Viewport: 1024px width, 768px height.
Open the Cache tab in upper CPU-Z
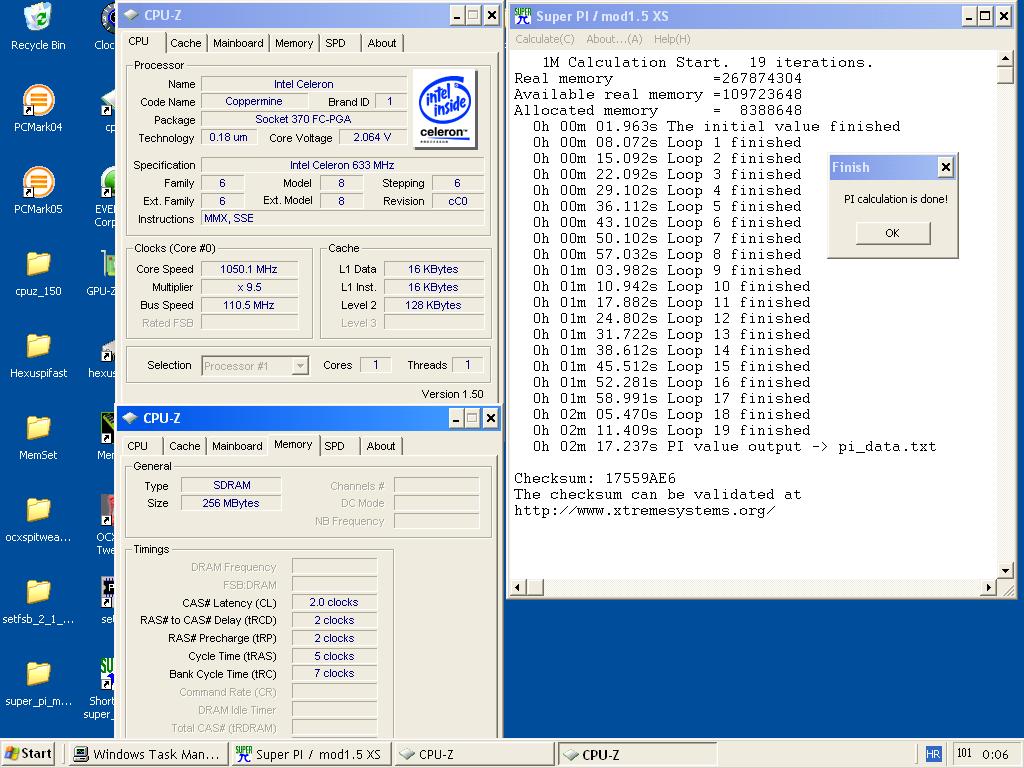click(185, 43)
